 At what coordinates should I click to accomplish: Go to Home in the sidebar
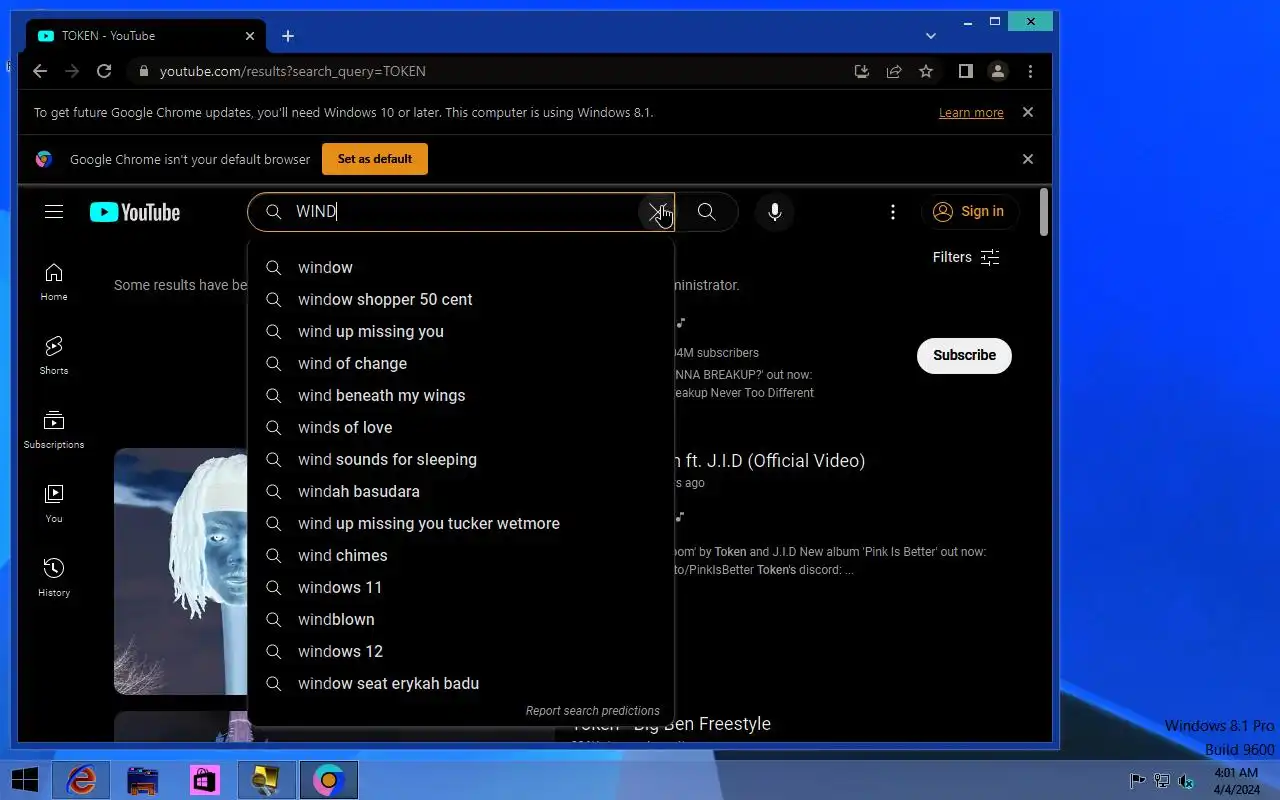click(54, 282)
